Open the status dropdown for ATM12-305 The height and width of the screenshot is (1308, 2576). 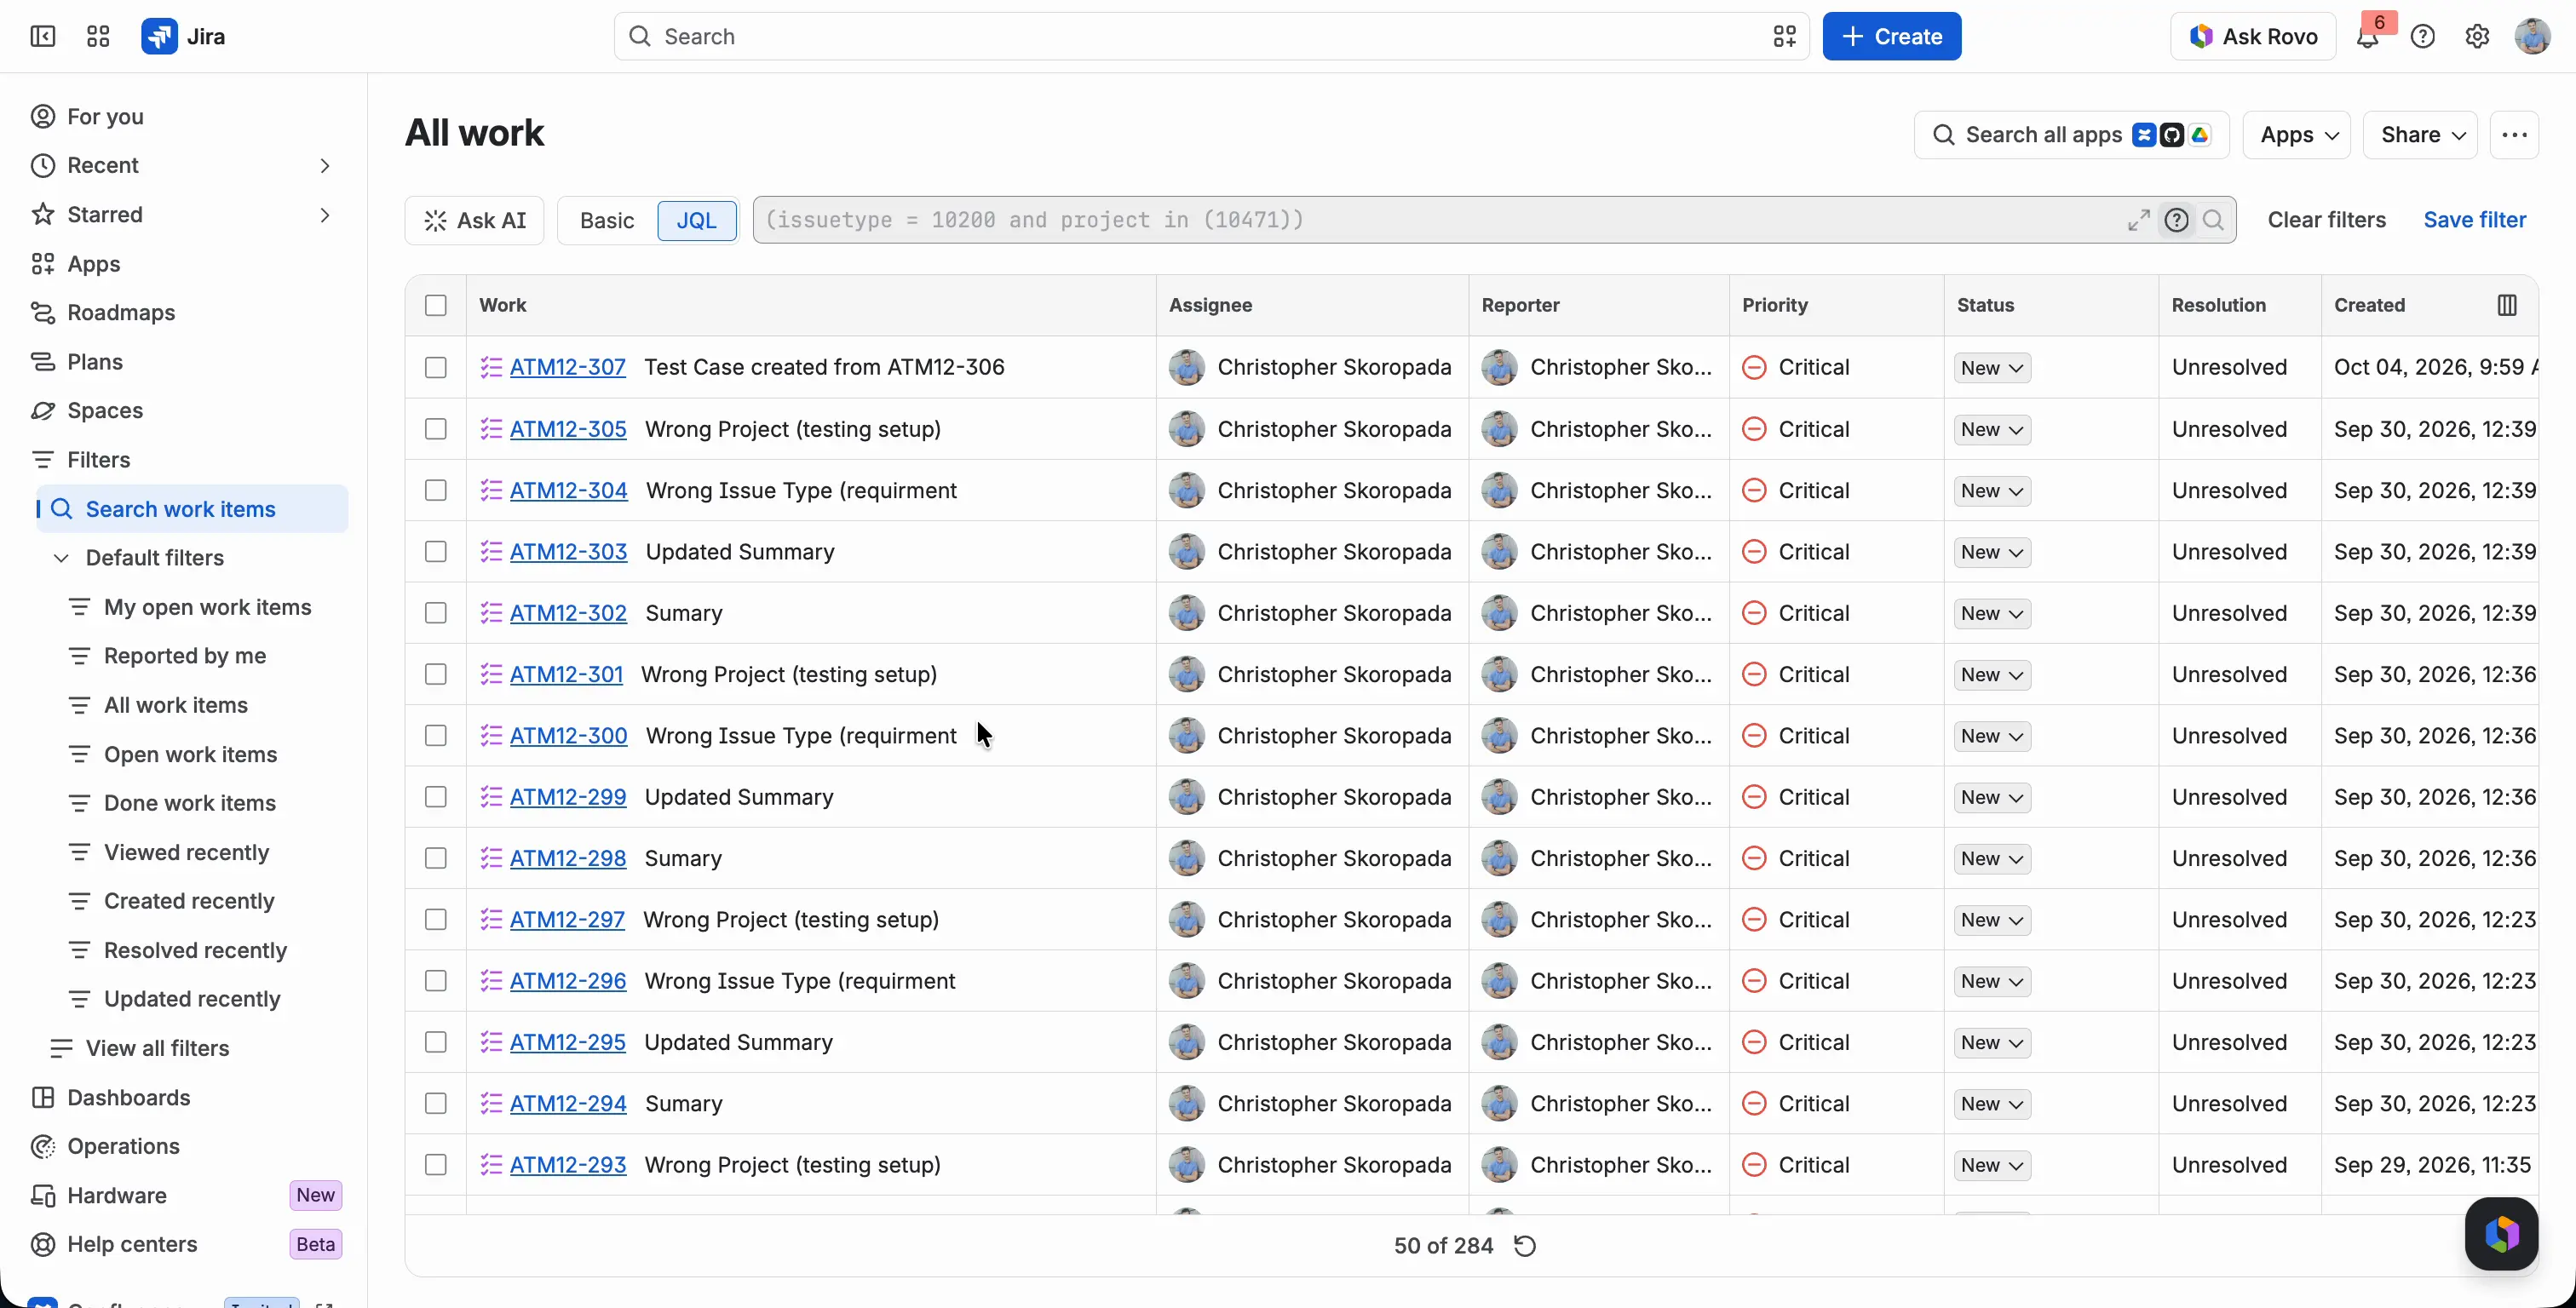click(x=1992, y=429)
